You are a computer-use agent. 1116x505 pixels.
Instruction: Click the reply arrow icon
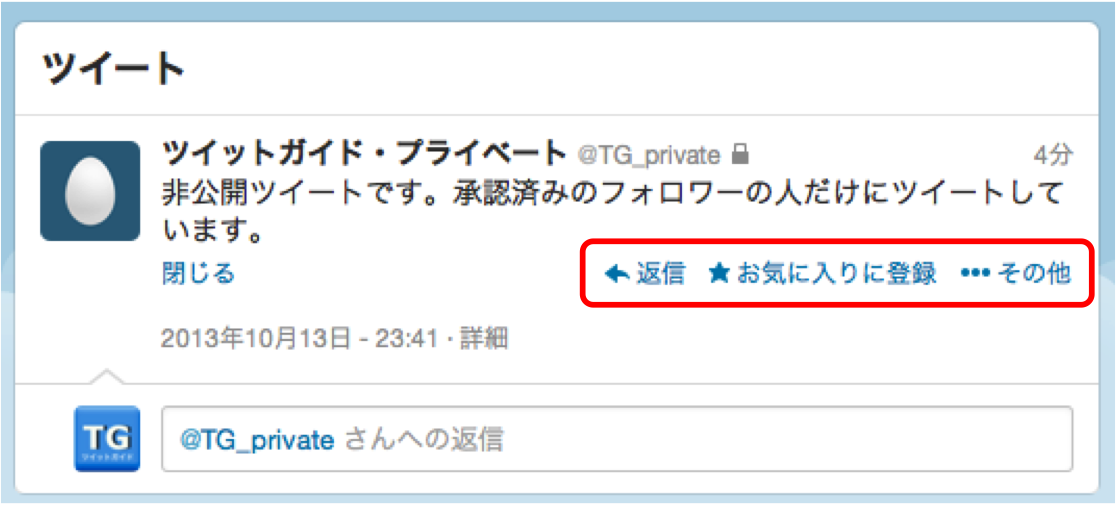tap(616, 274)
